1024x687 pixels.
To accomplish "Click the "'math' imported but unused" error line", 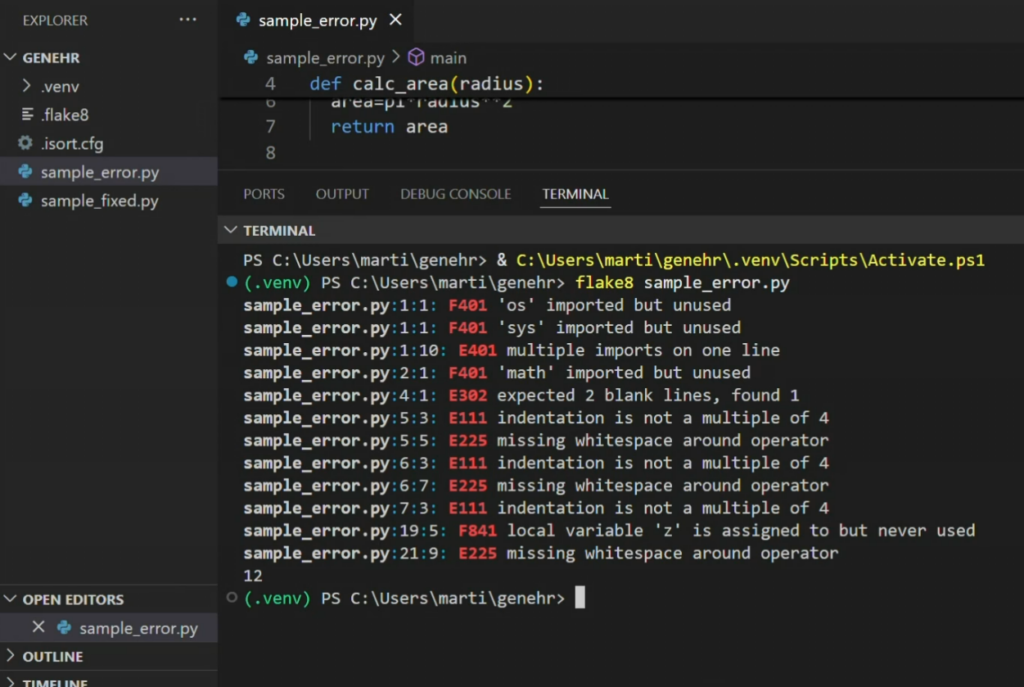I will tap(497, 373).
